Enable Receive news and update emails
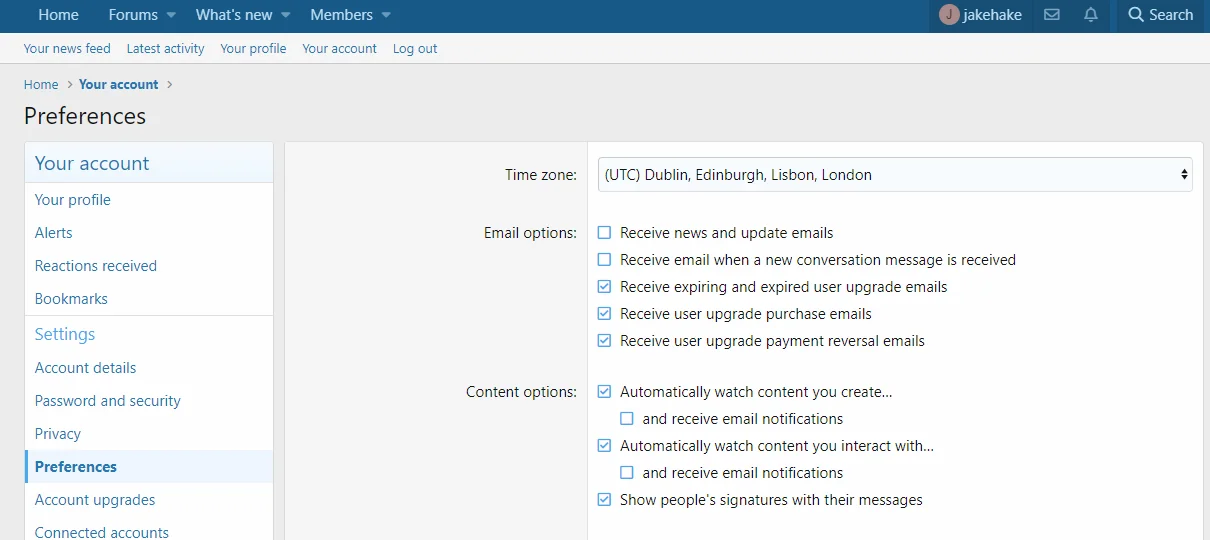This screenshot has height=540, width=1210. pos(604,233)
